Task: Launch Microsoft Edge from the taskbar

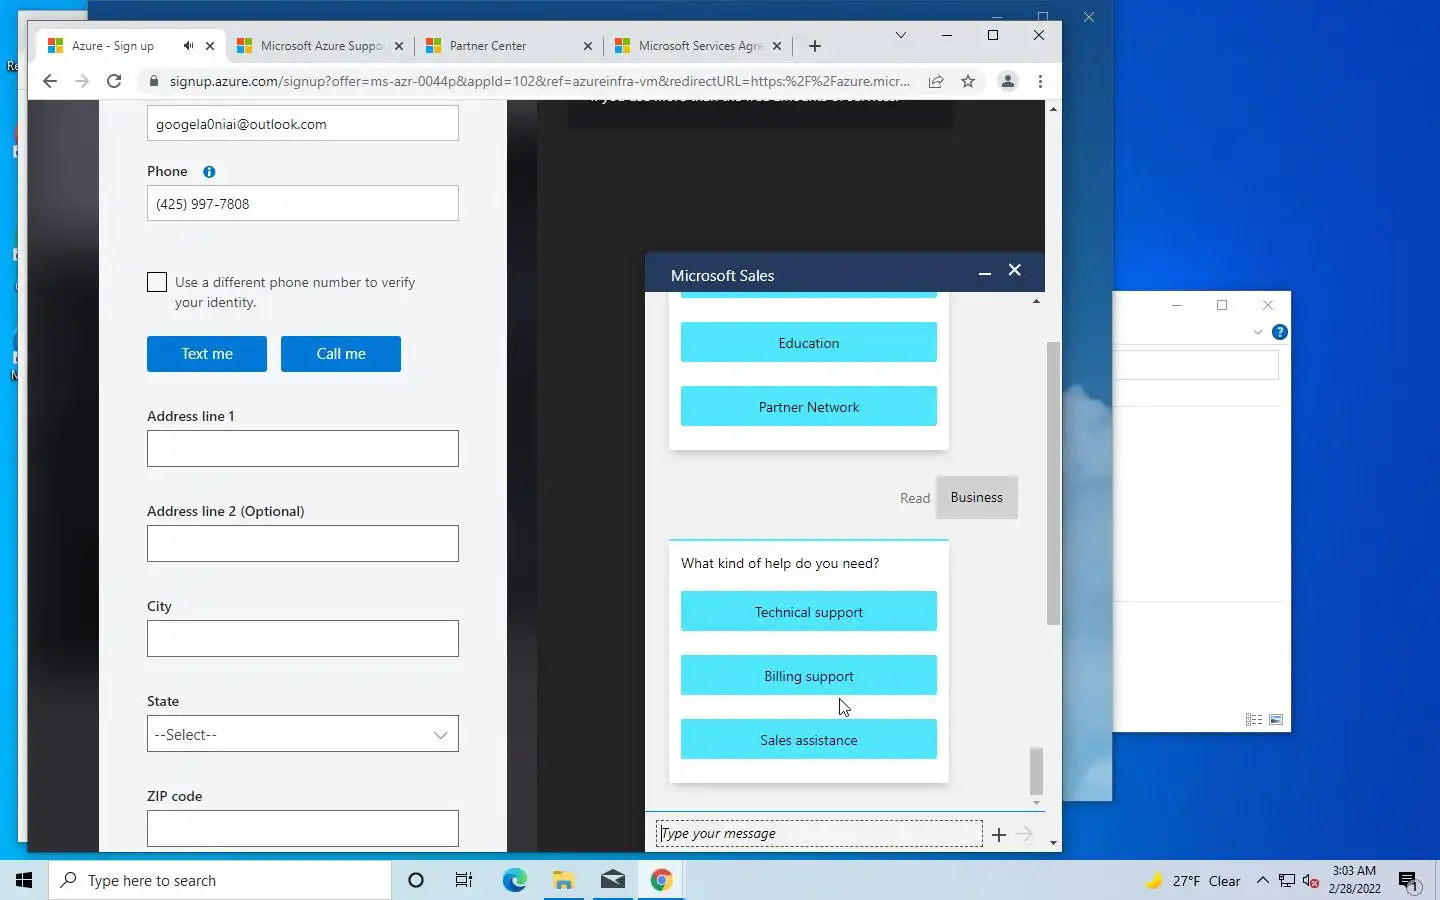Action: [515, 880]
